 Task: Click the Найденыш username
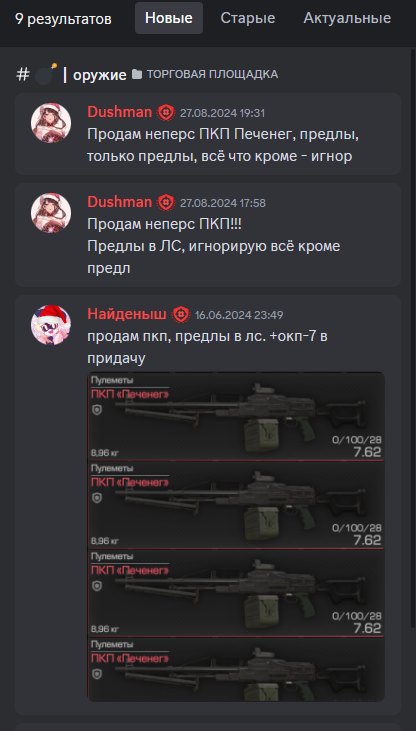point(127,314)
